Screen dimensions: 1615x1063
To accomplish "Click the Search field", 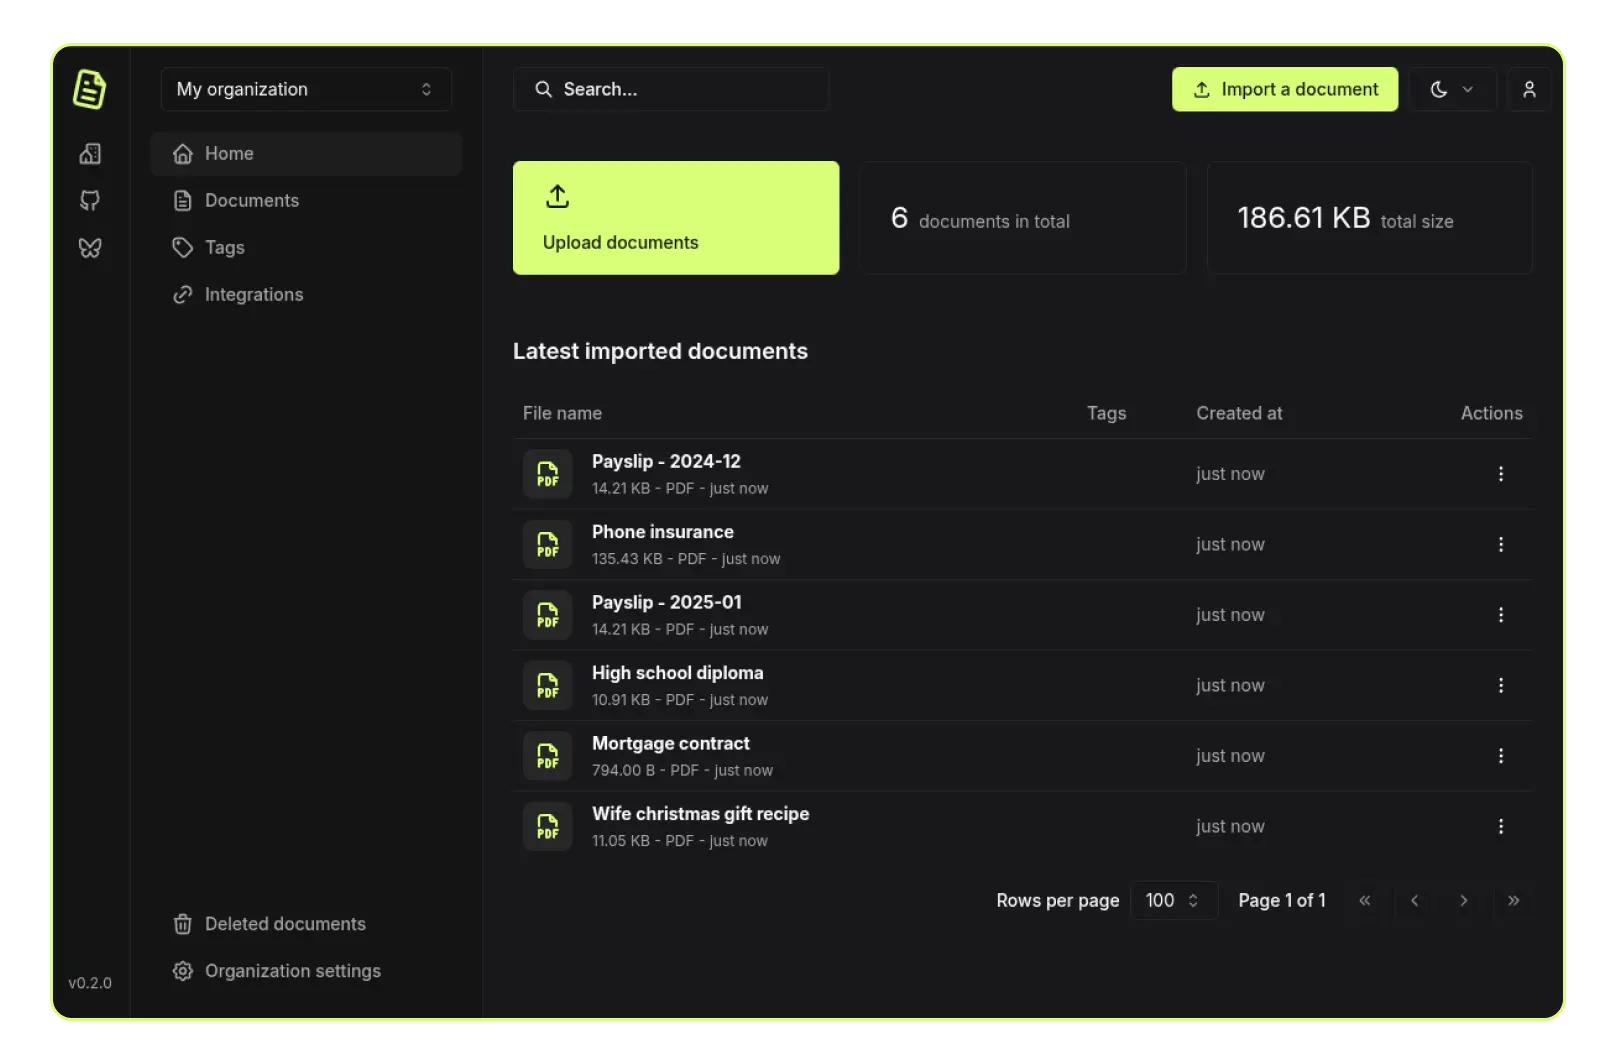I will pos(671,89).
